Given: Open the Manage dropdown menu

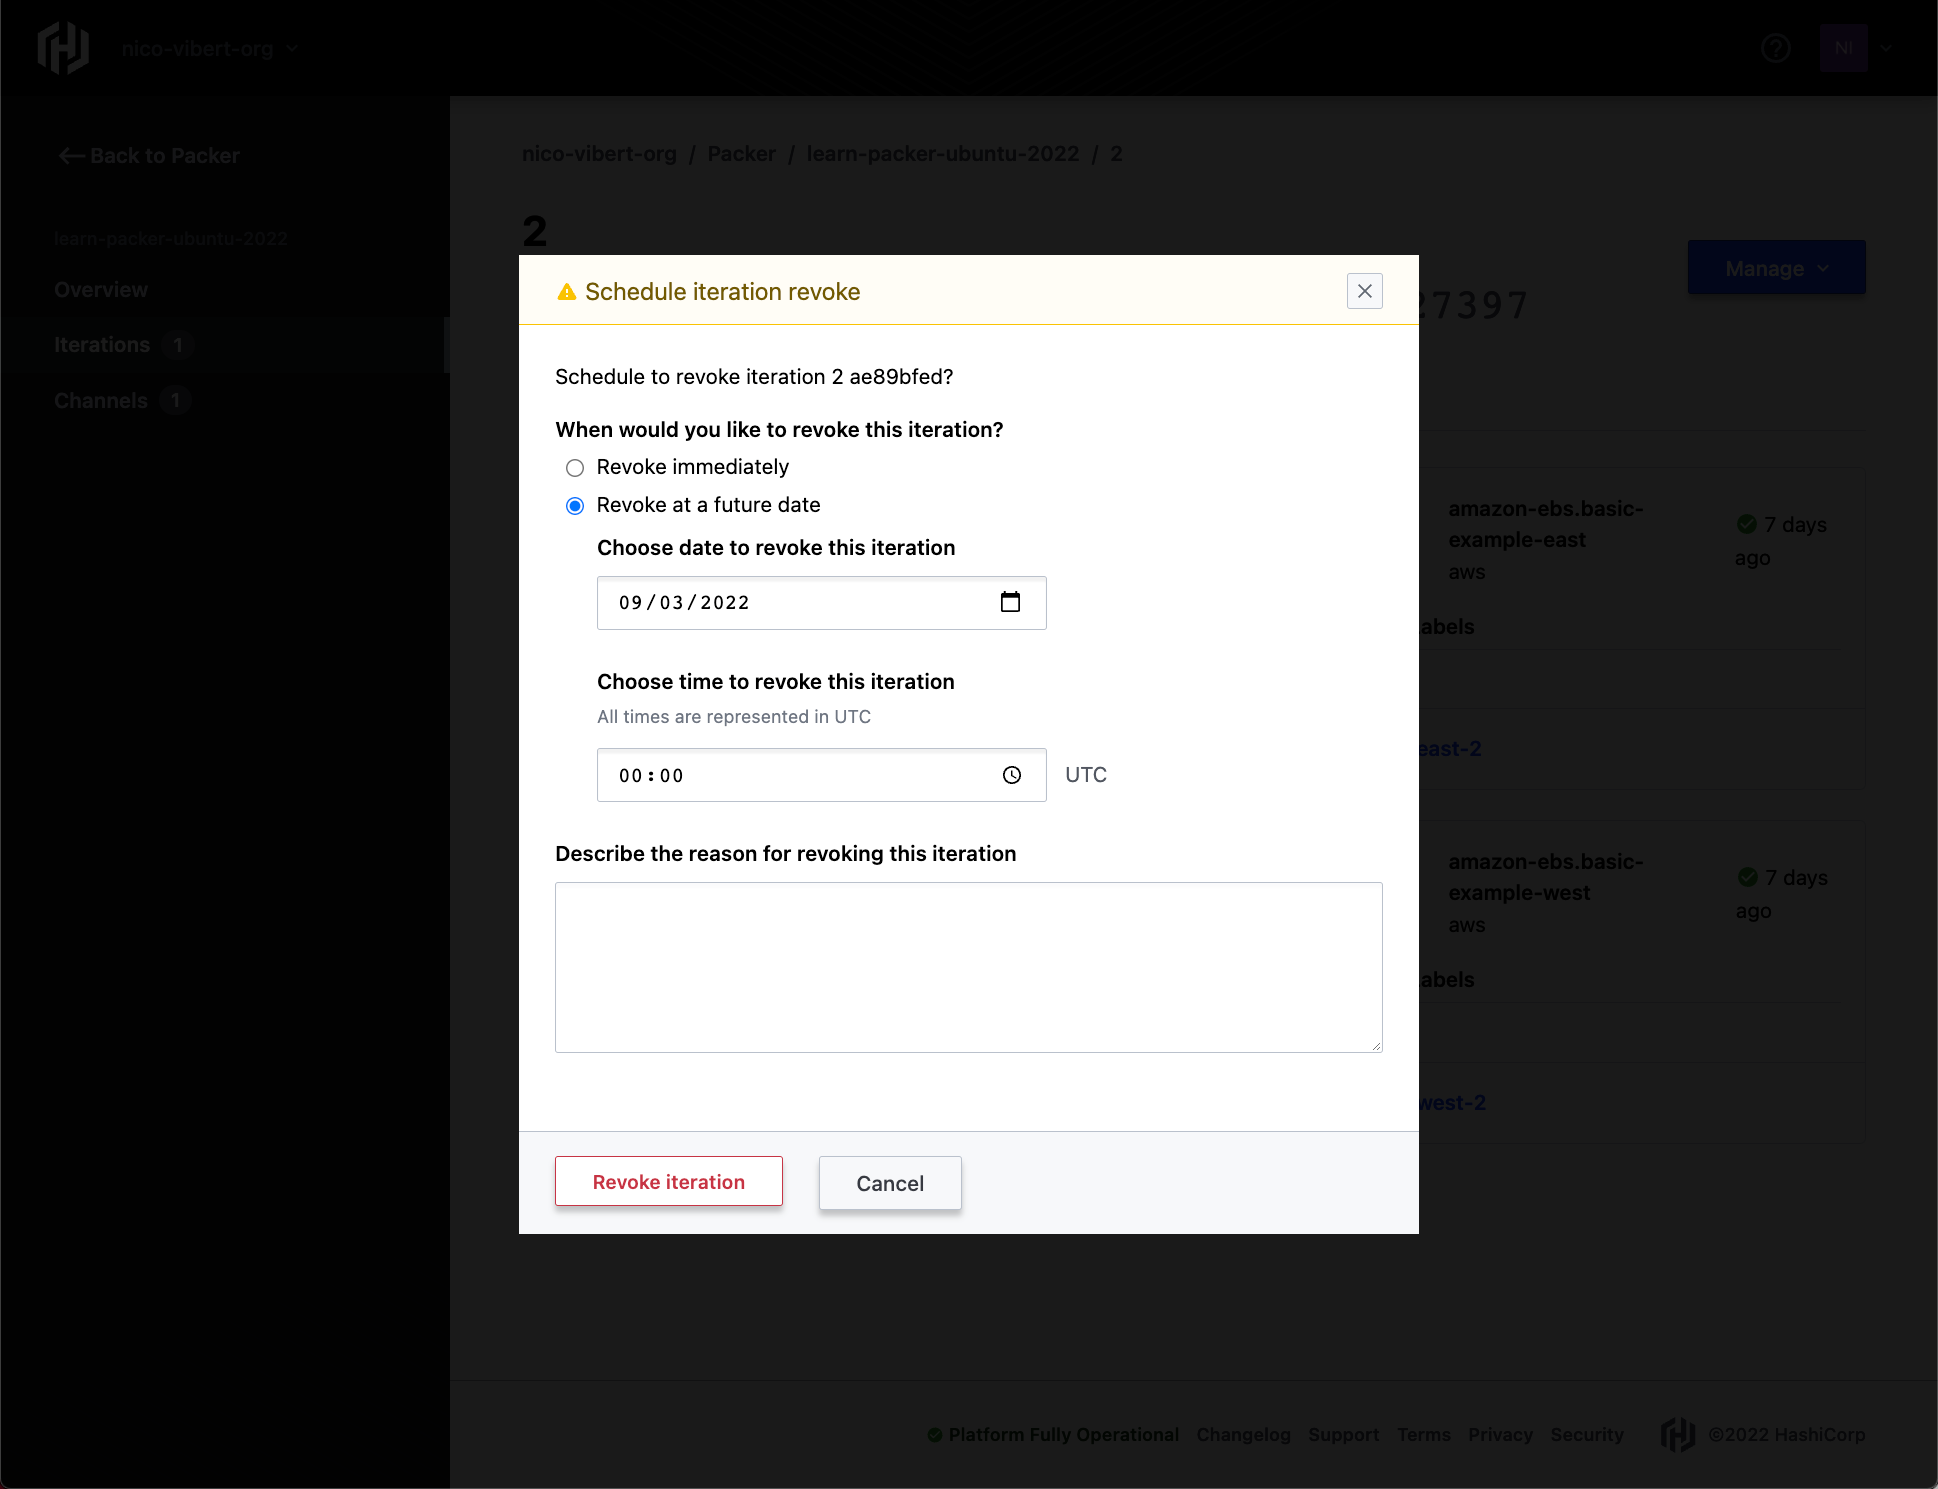Looking at the screenshot, I should pos(1776,268).
